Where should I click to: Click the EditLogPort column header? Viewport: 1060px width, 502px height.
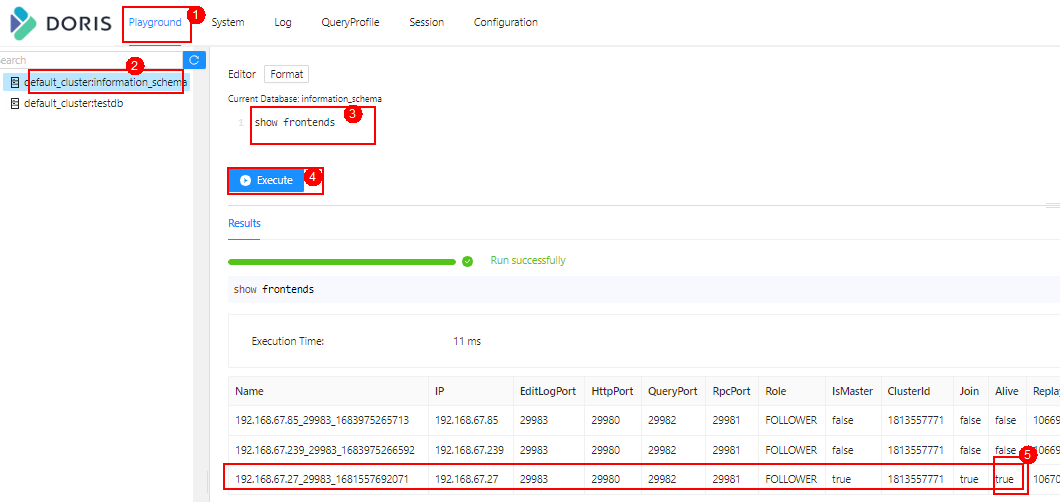coord(548,391)
